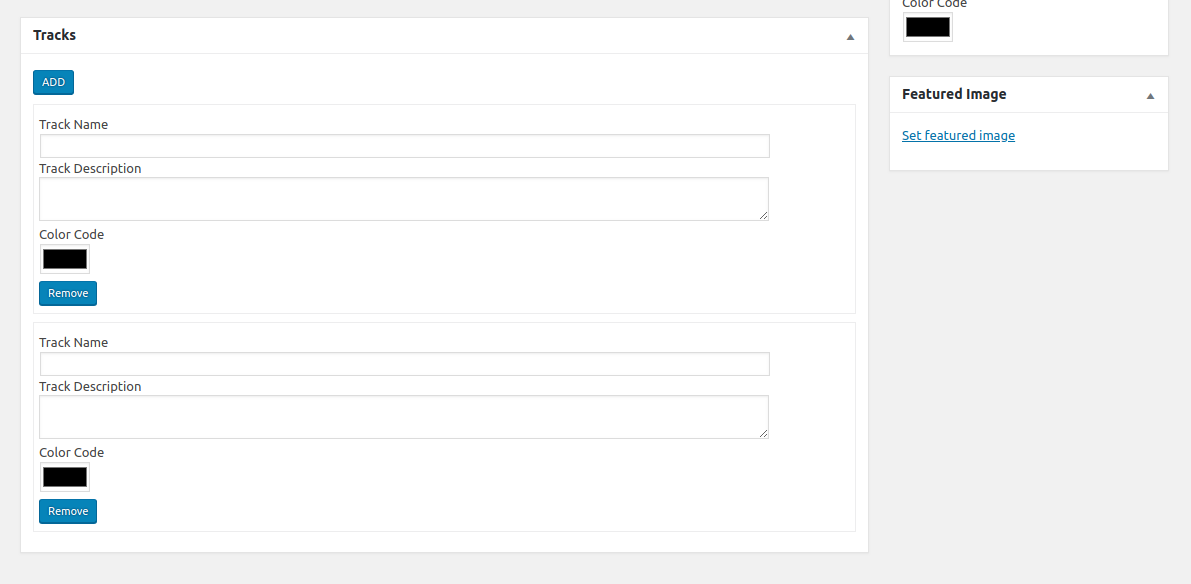Click the ADD button in Tracks
Viewport: 1191px width, 584px height.
tap(53, 83)
